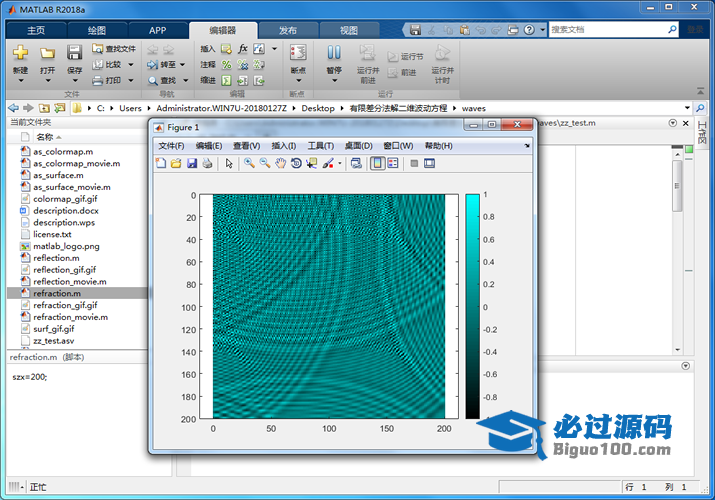This screenshot has width=715, height=500.
Task: Open 文件(F) menu in Figure 1
Action: coord(171,146)
